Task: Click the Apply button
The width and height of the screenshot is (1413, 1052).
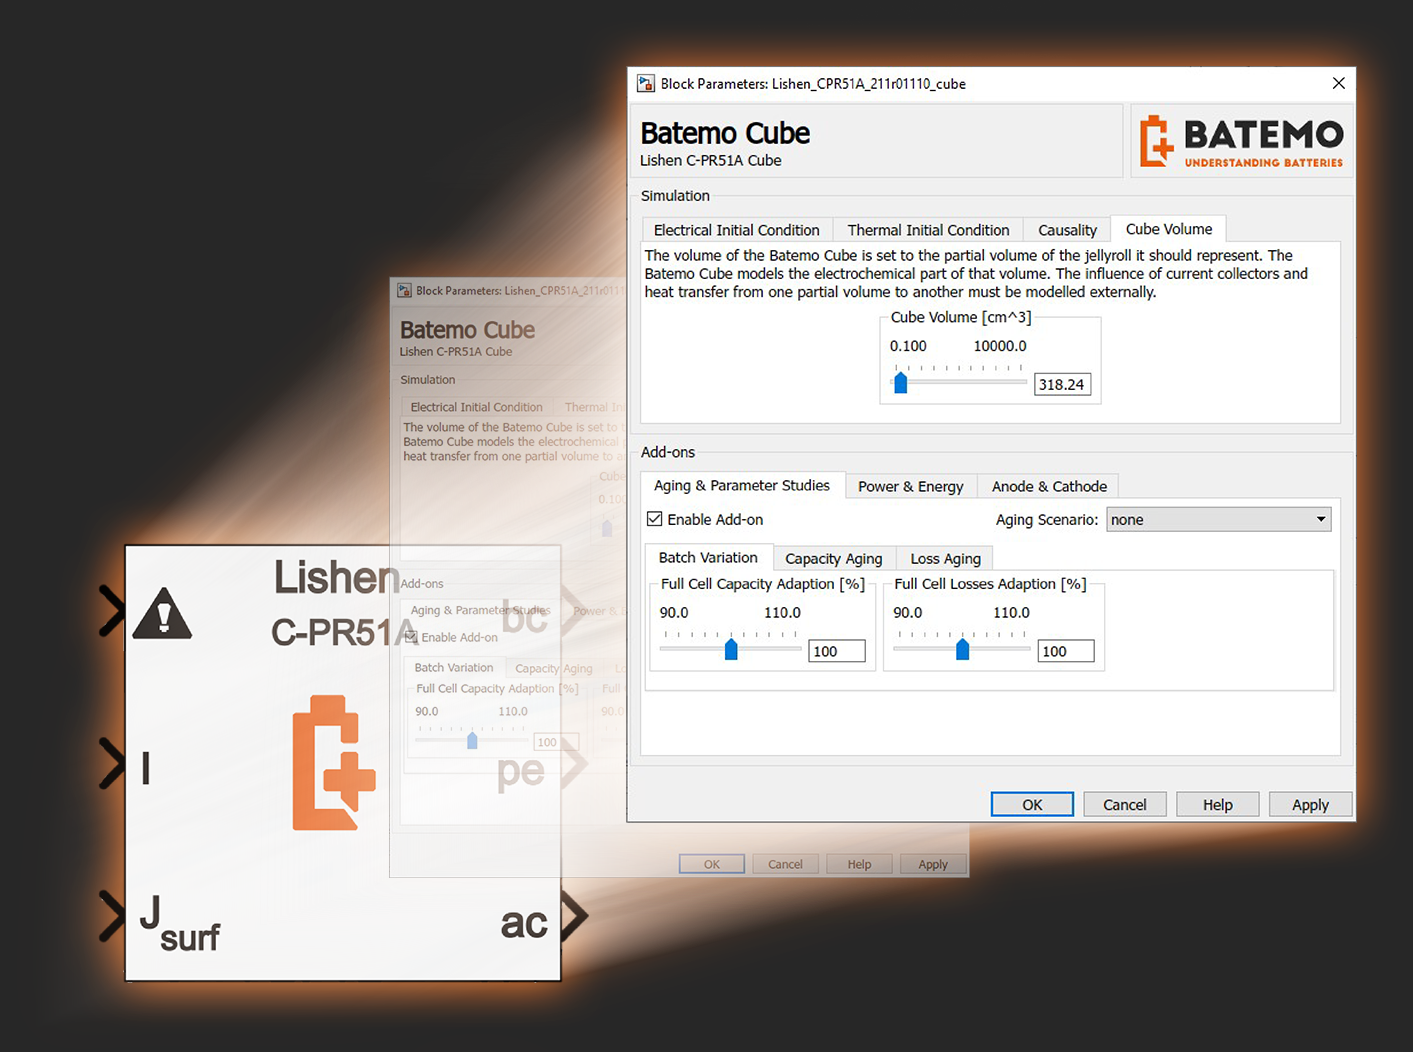Action: [1309, 804]
